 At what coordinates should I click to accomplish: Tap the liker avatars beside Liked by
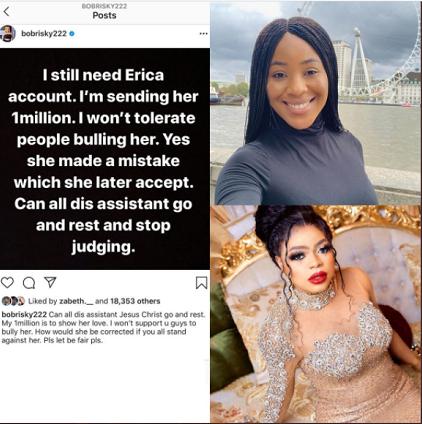(x=13, y=301)
